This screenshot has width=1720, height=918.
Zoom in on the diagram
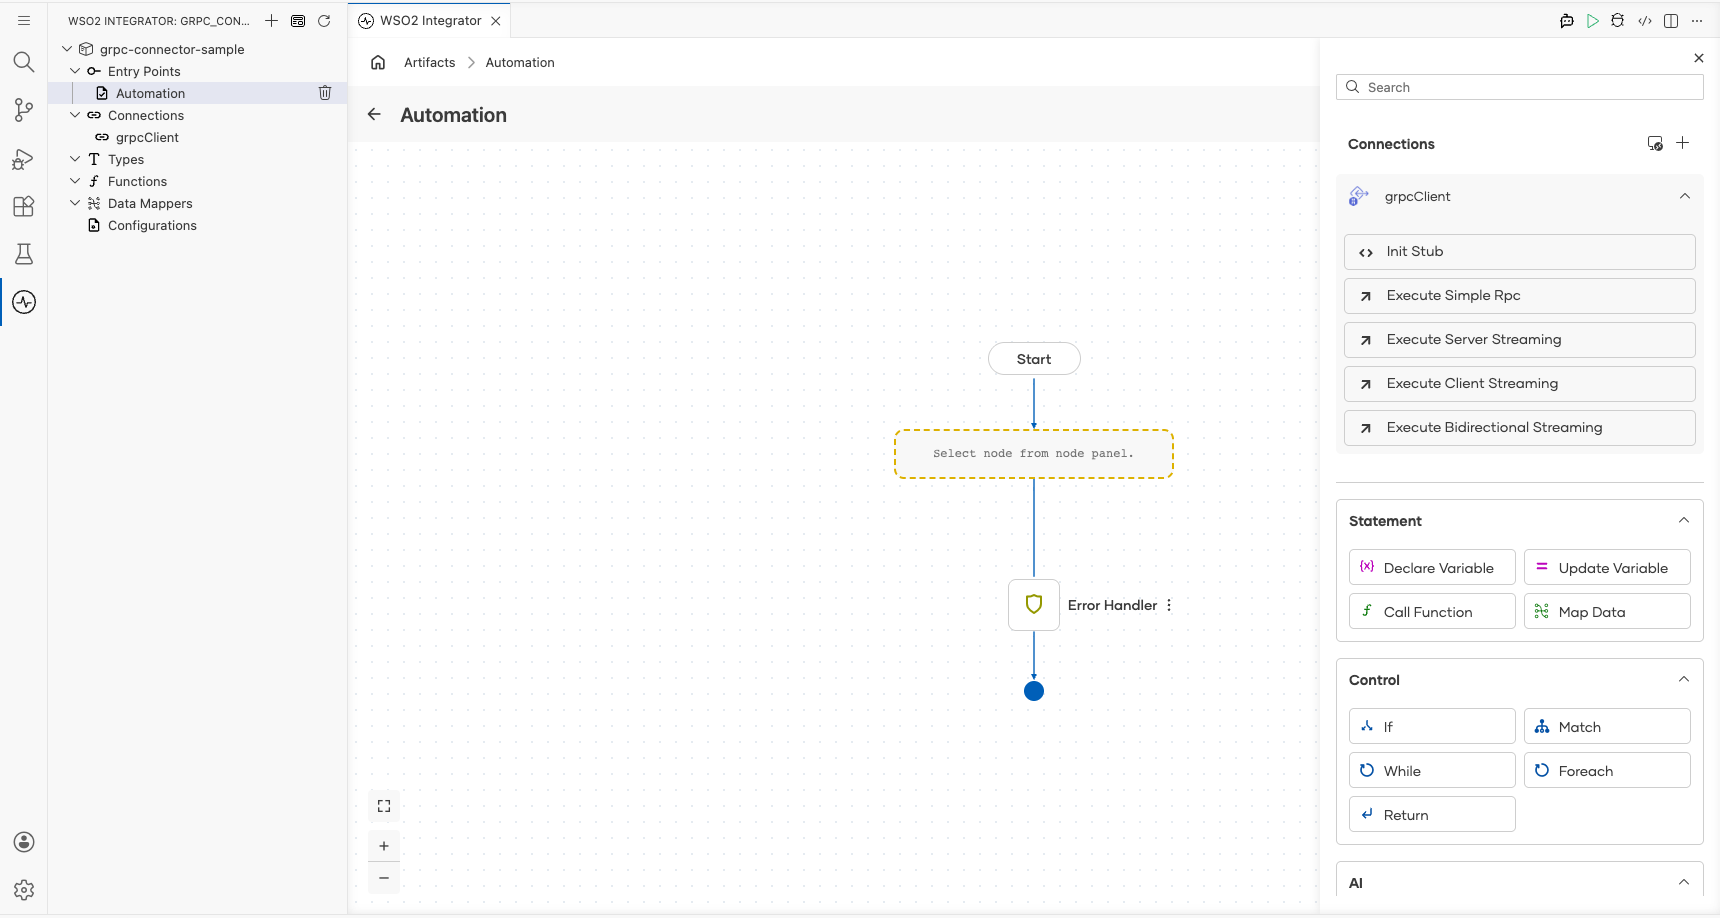(x=384, y=846)
